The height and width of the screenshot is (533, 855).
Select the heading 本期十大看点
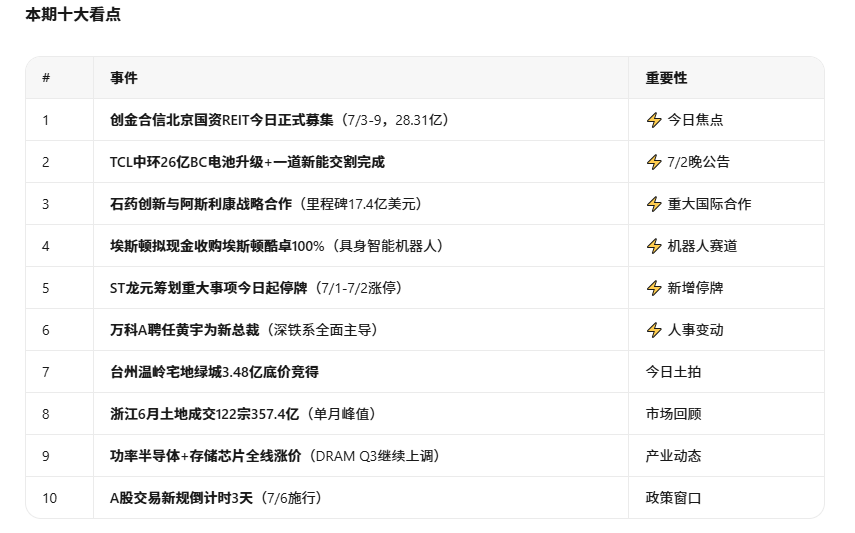point(73,15)
